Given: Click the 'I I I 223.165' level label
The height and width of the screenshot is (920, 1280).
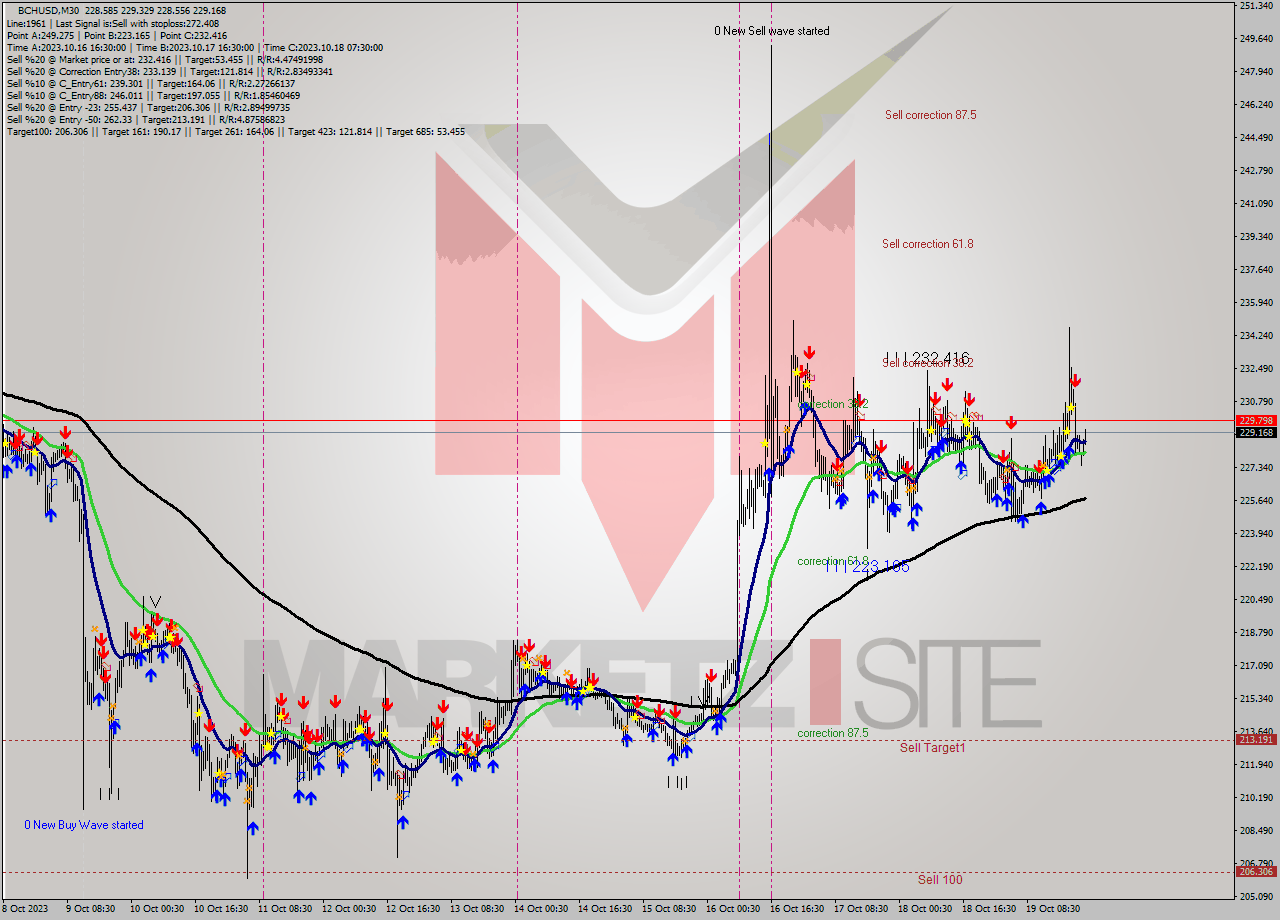Looking at the screenshot, I should pyautogui.click(x=867, y=566).
